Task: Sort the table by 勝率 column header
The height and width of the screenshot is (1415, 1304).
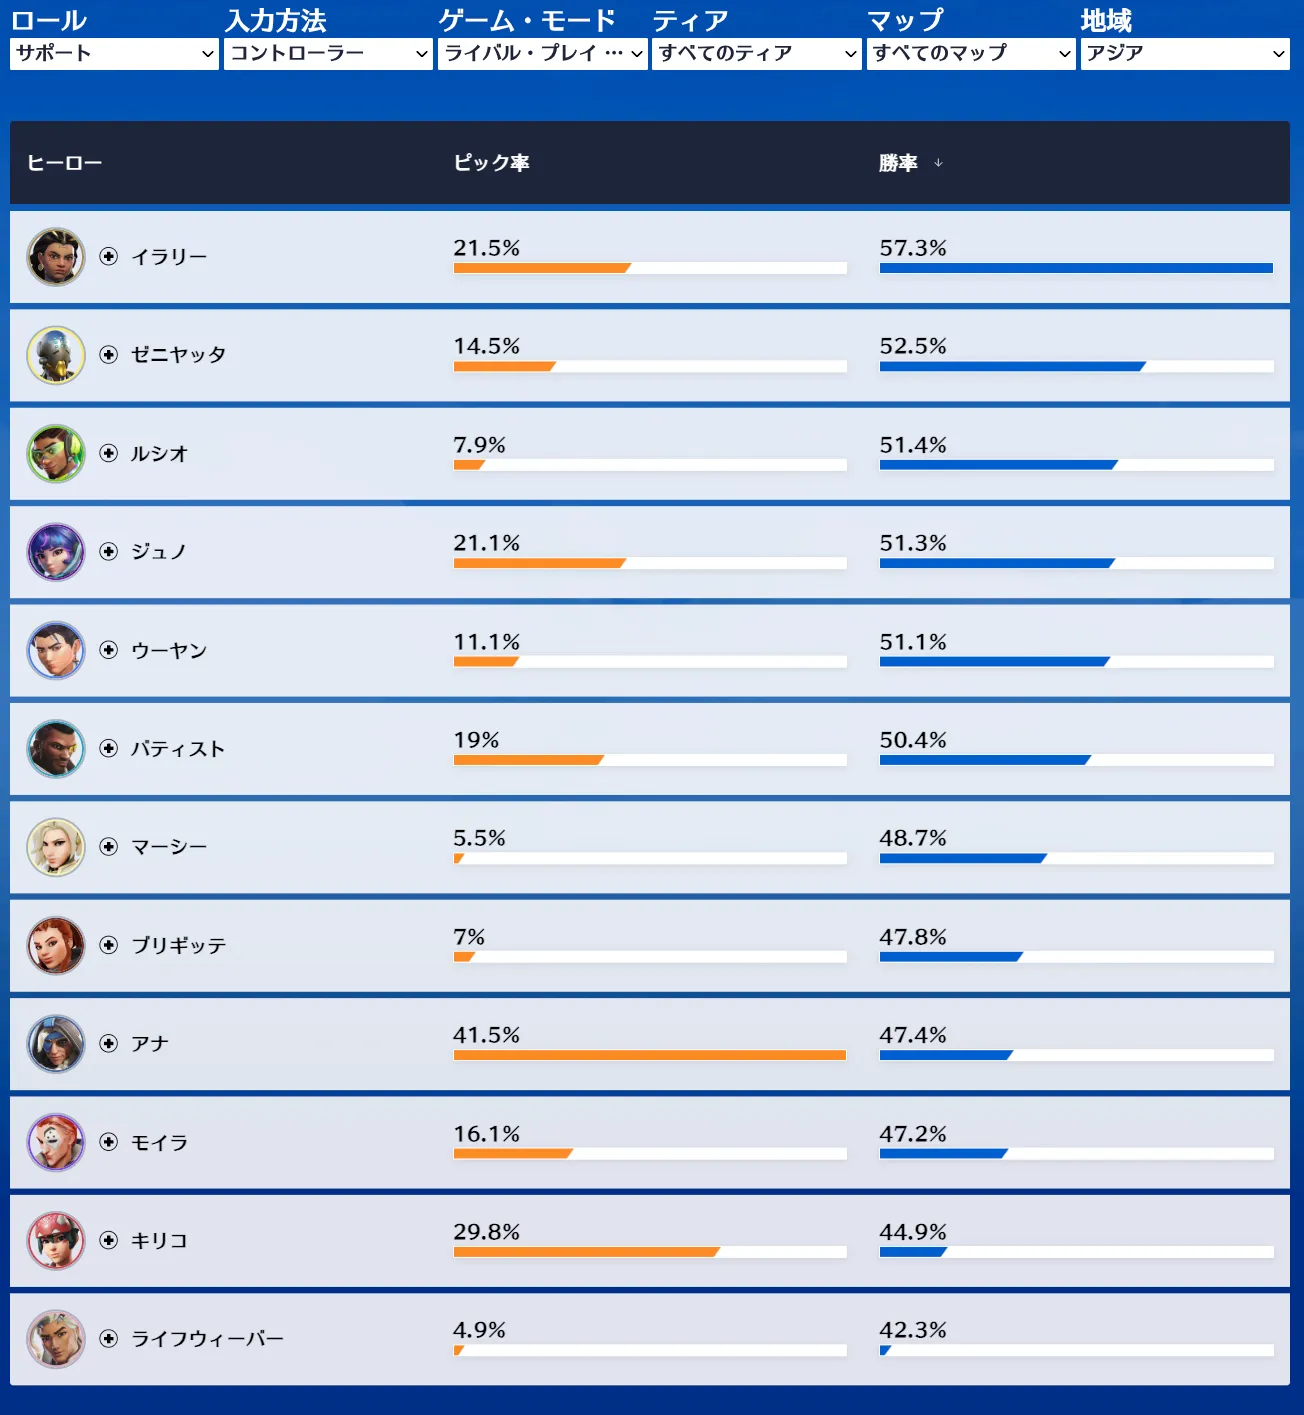Action: click(899, 163)
